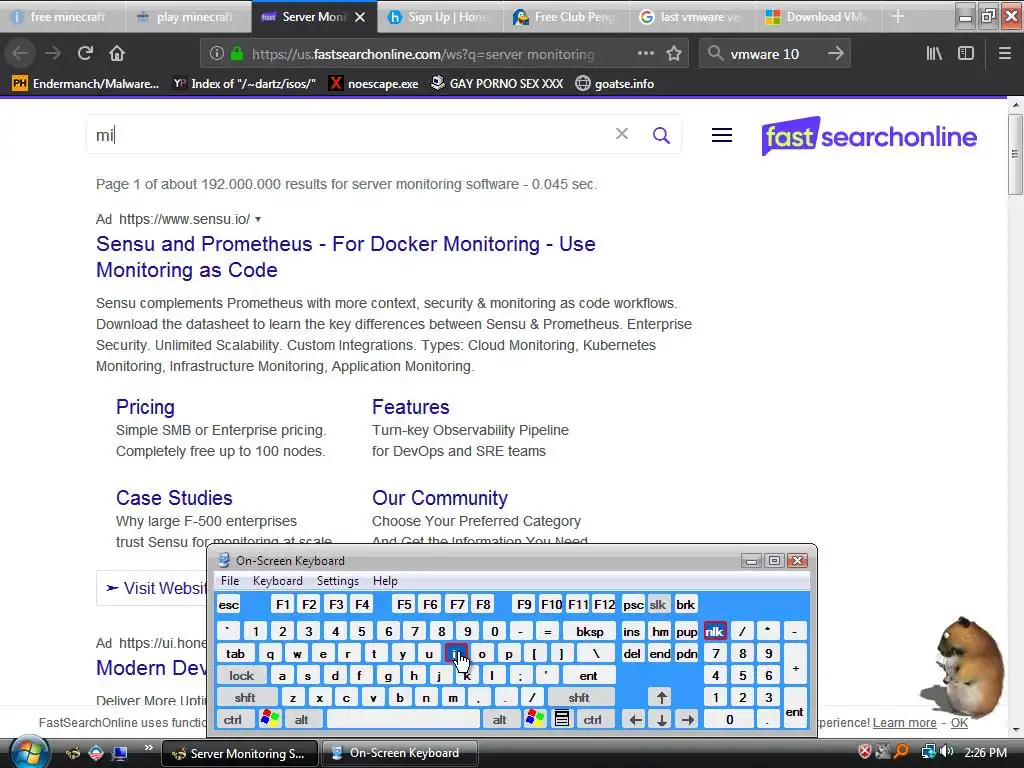Open noescape.exe bookmark

tap(374, 84)
